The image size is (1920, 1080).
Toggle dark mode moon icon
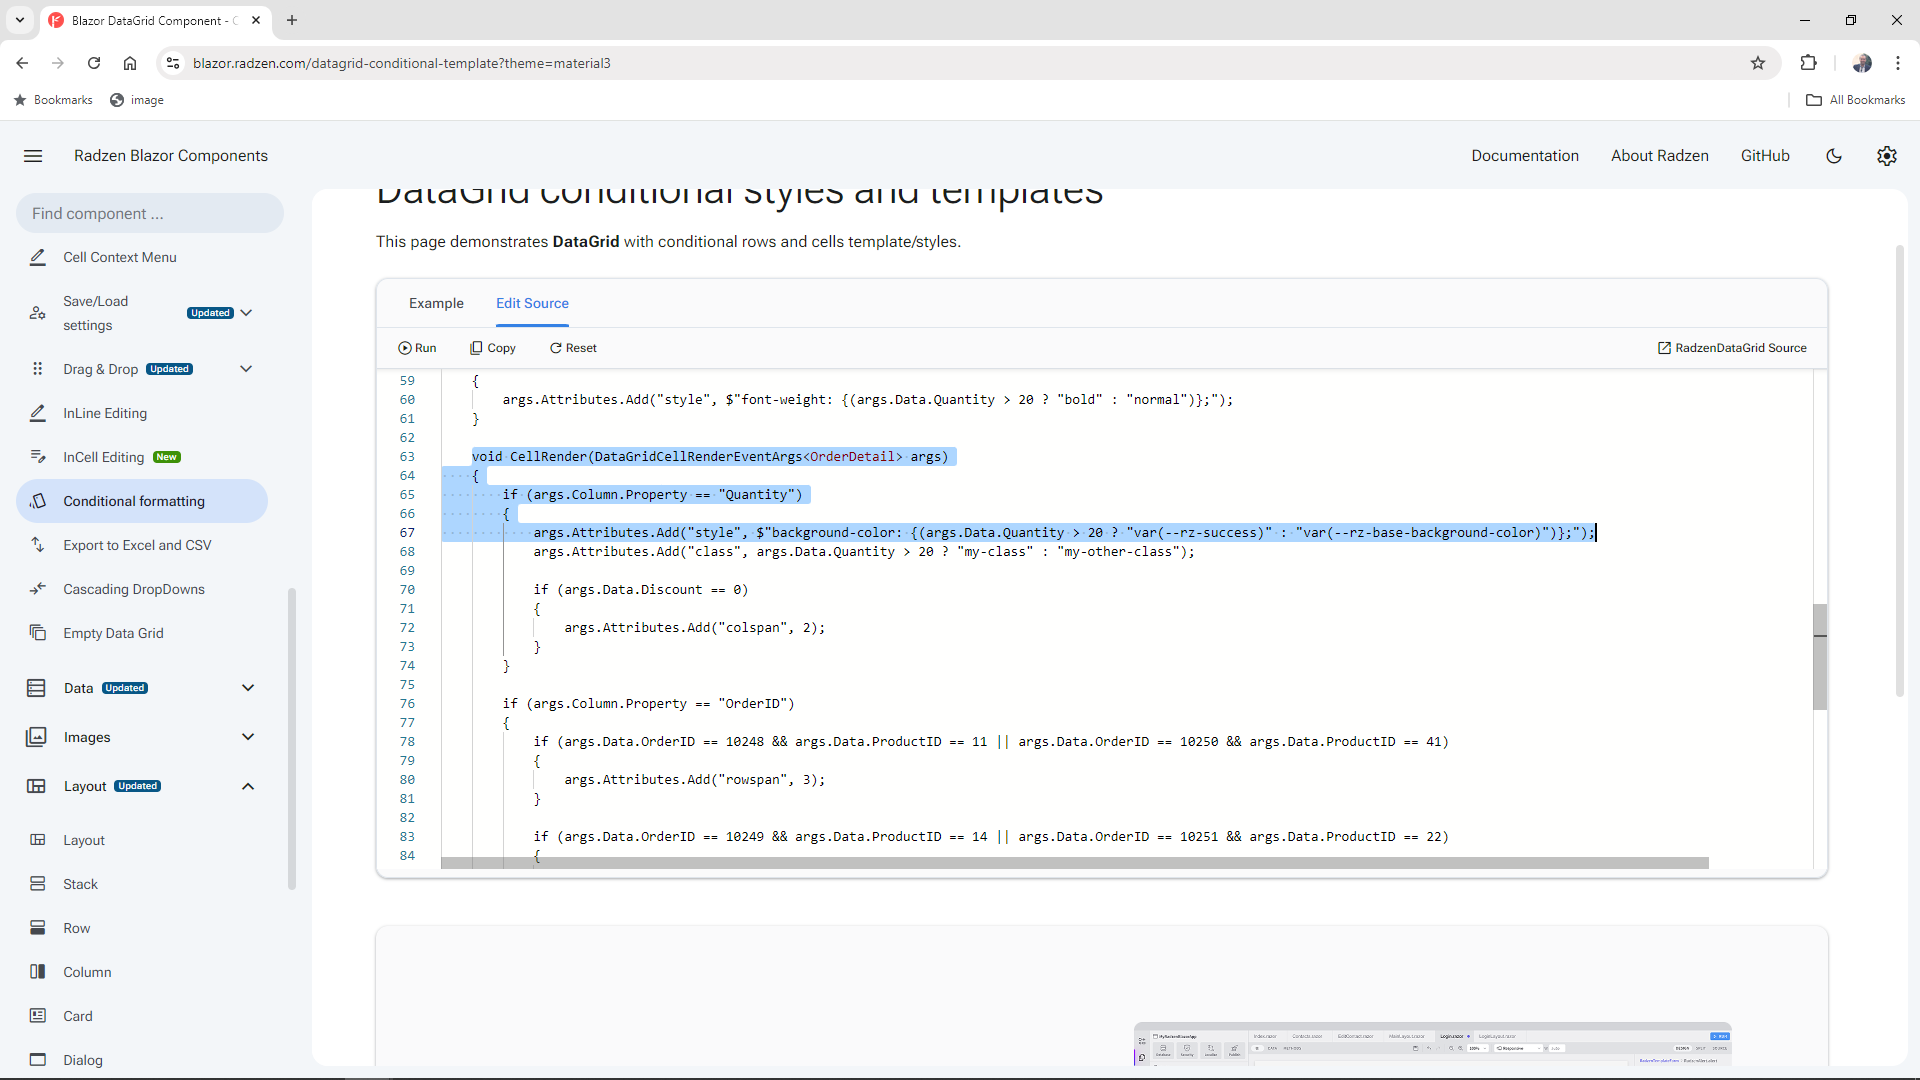click(x=1834, y=156)
